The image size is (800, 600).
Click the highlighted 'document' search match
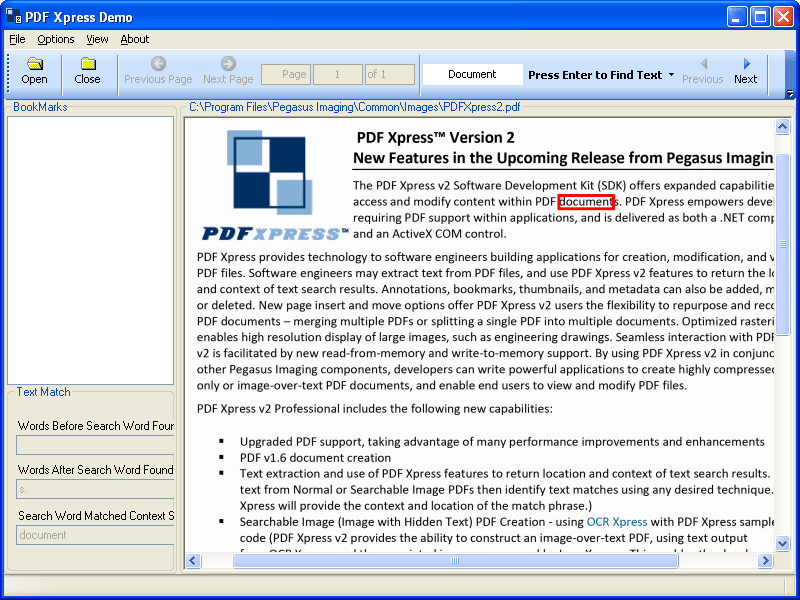586,202
